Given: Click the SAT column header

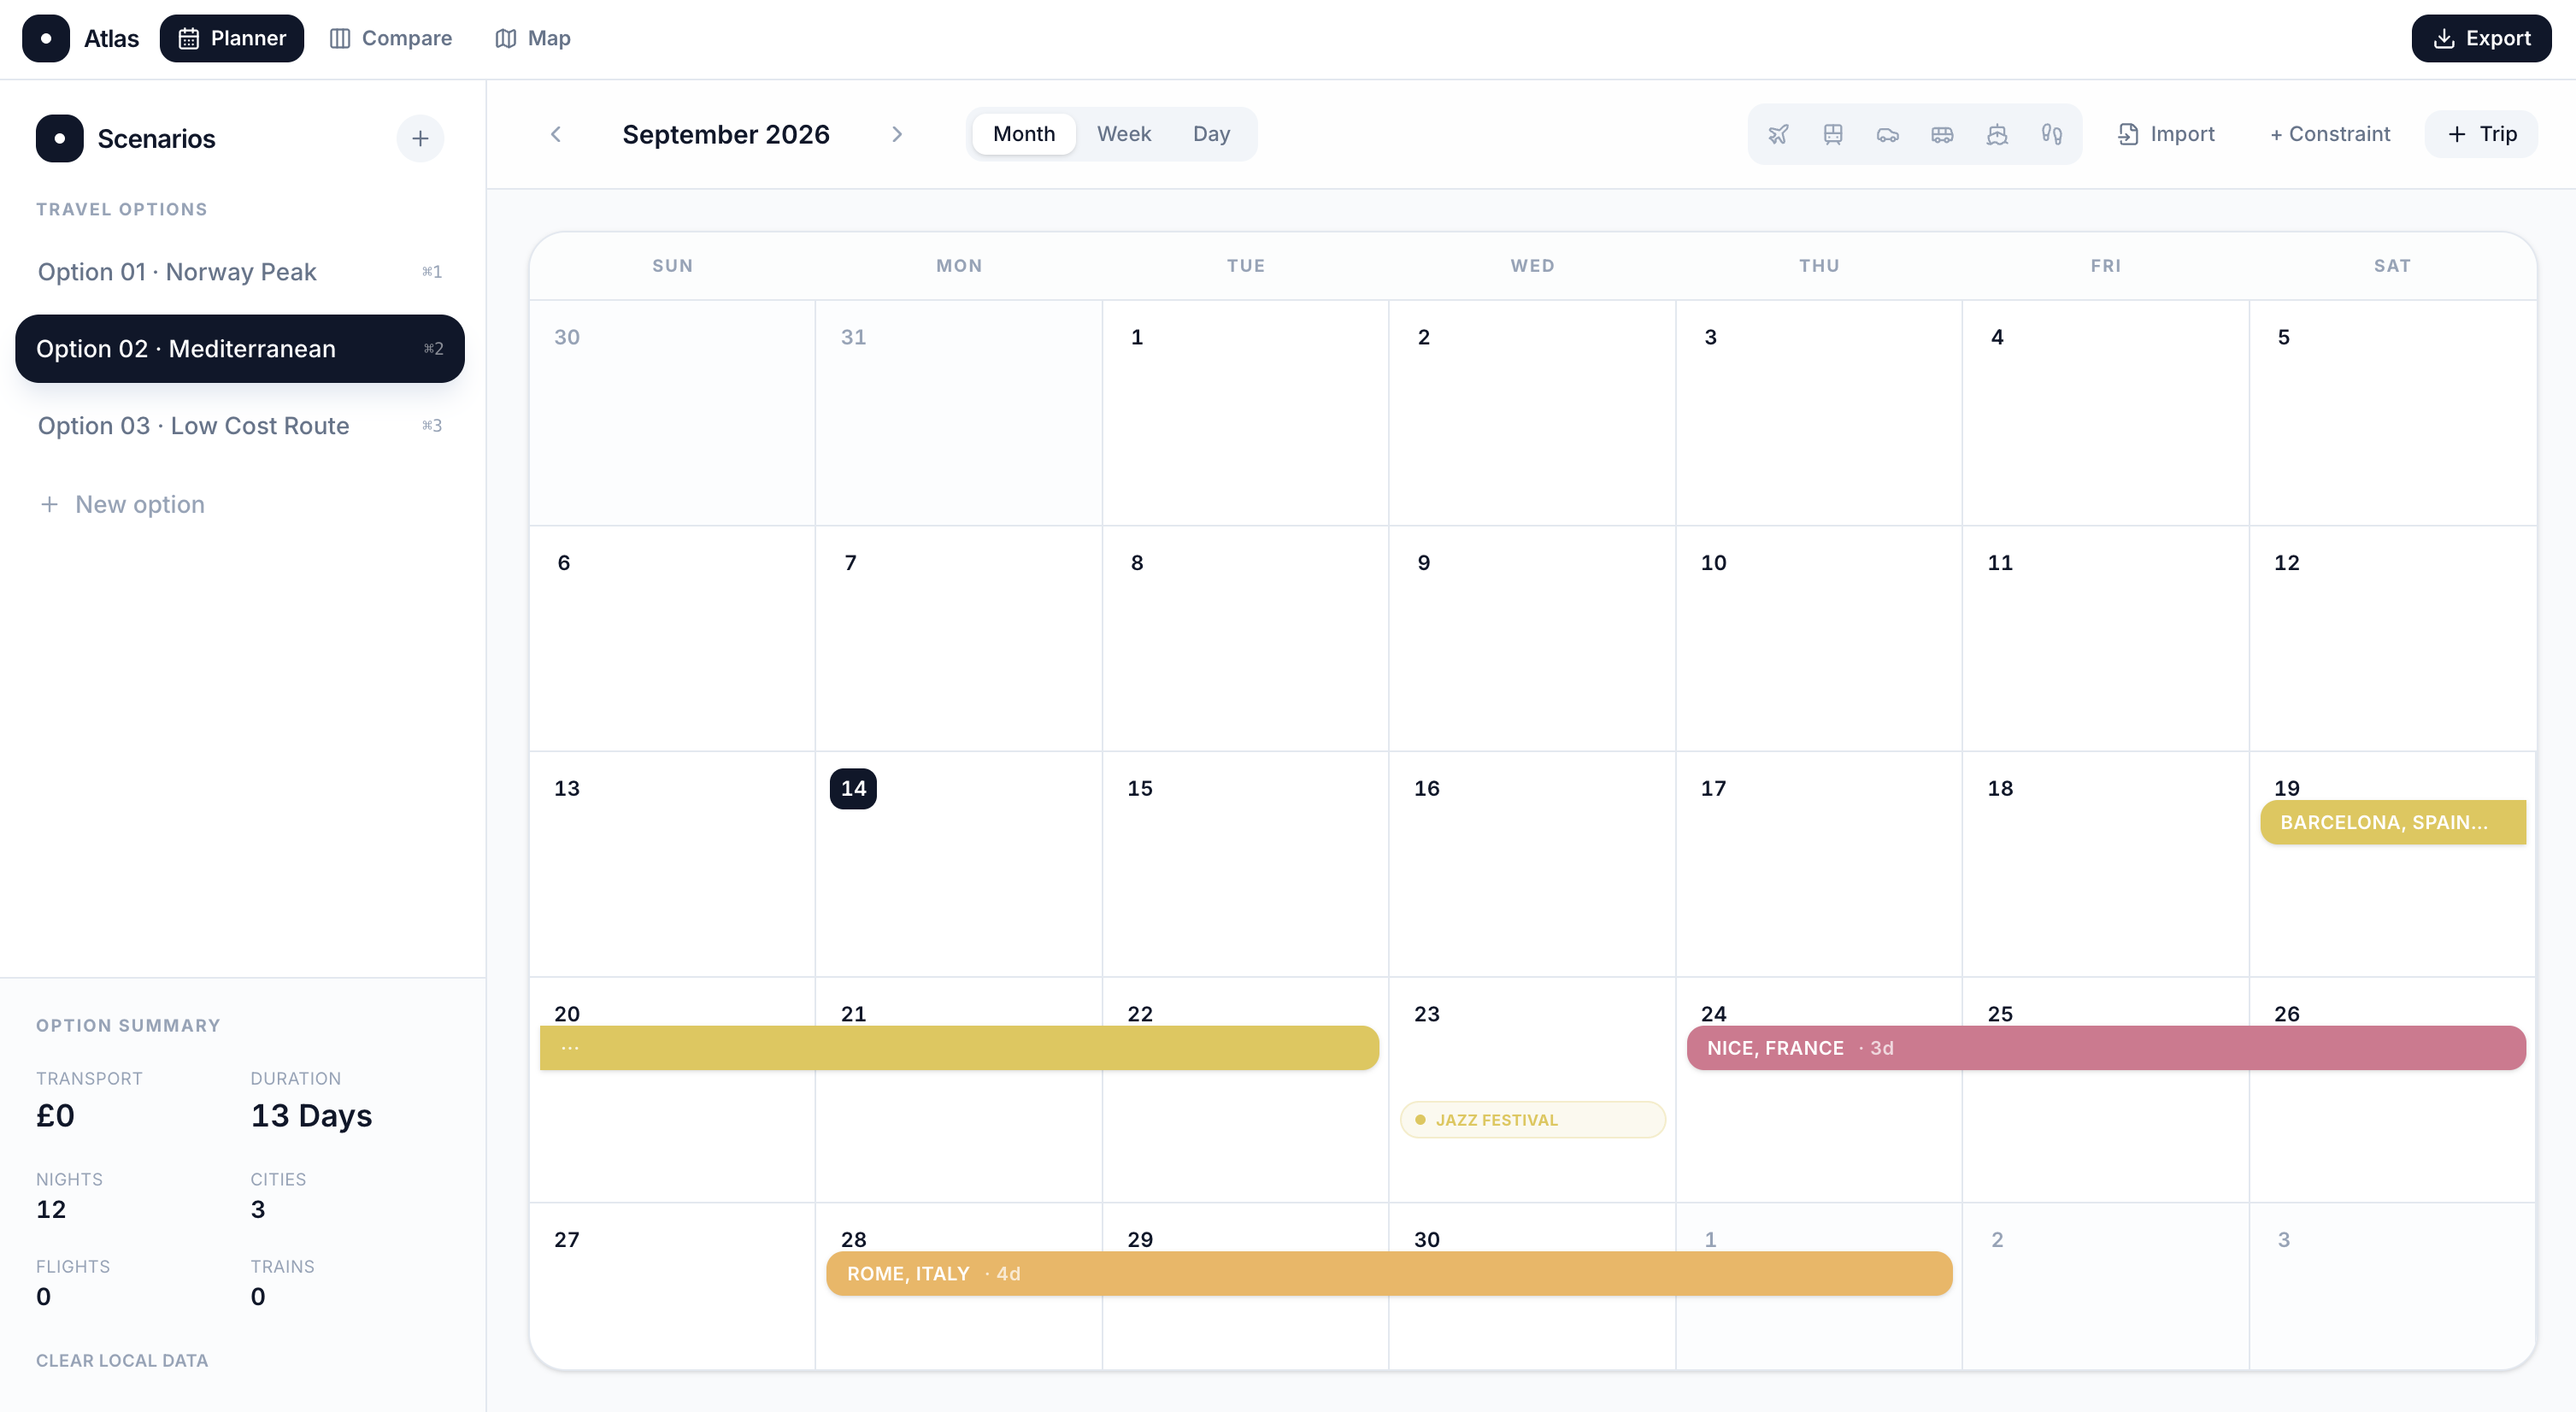Looking at the screenshot, I should coord(2392,265).
